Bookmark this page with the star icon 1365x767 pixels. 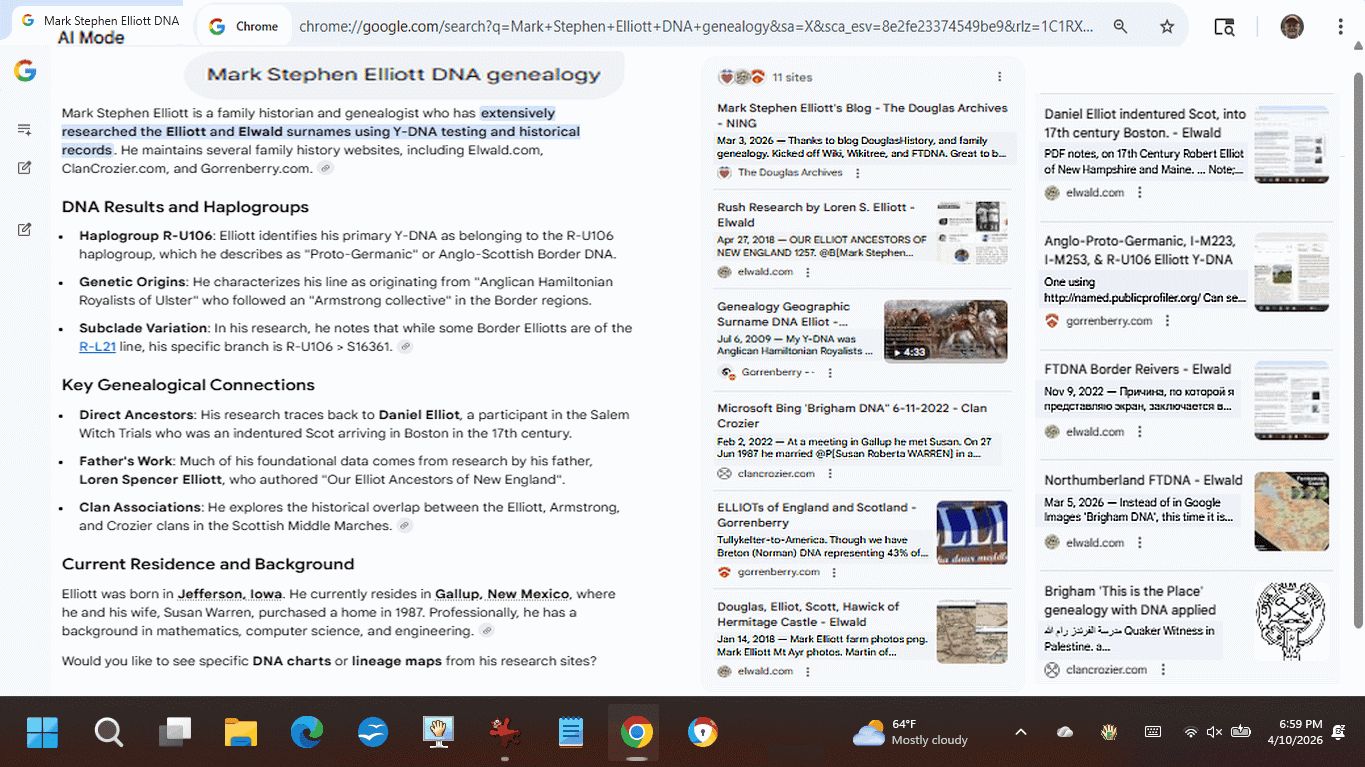[1167, 27]
